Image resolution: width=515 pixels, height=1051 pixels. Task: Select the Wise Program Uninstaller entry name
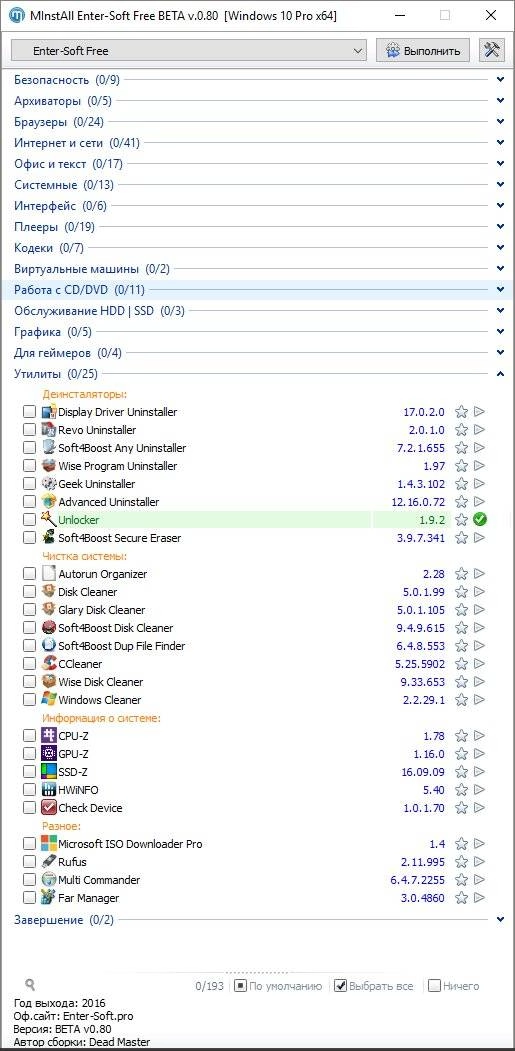tap(118, 466)
